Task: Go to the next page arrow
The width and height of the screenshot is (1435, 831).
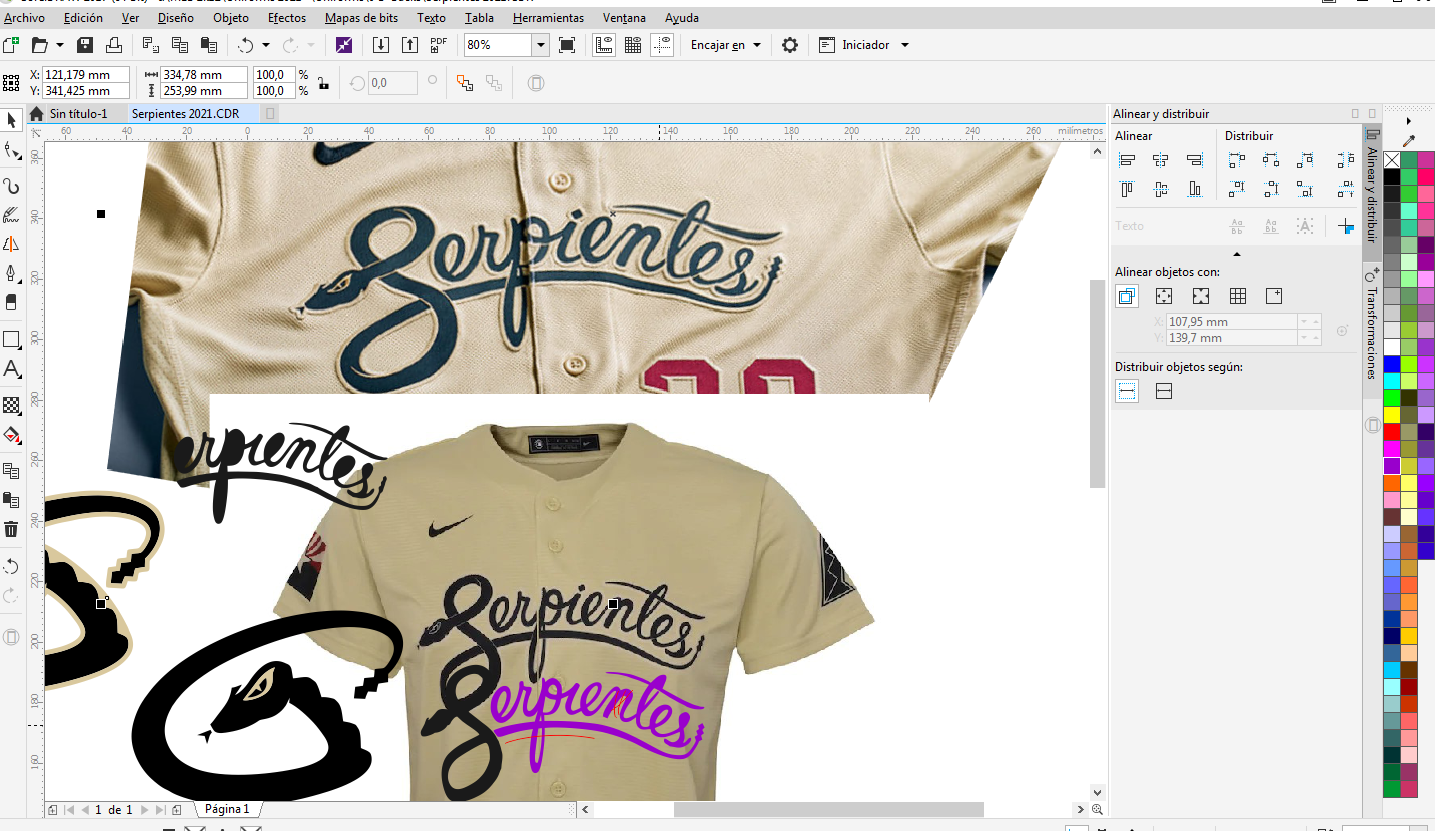Action: [146, 809]
